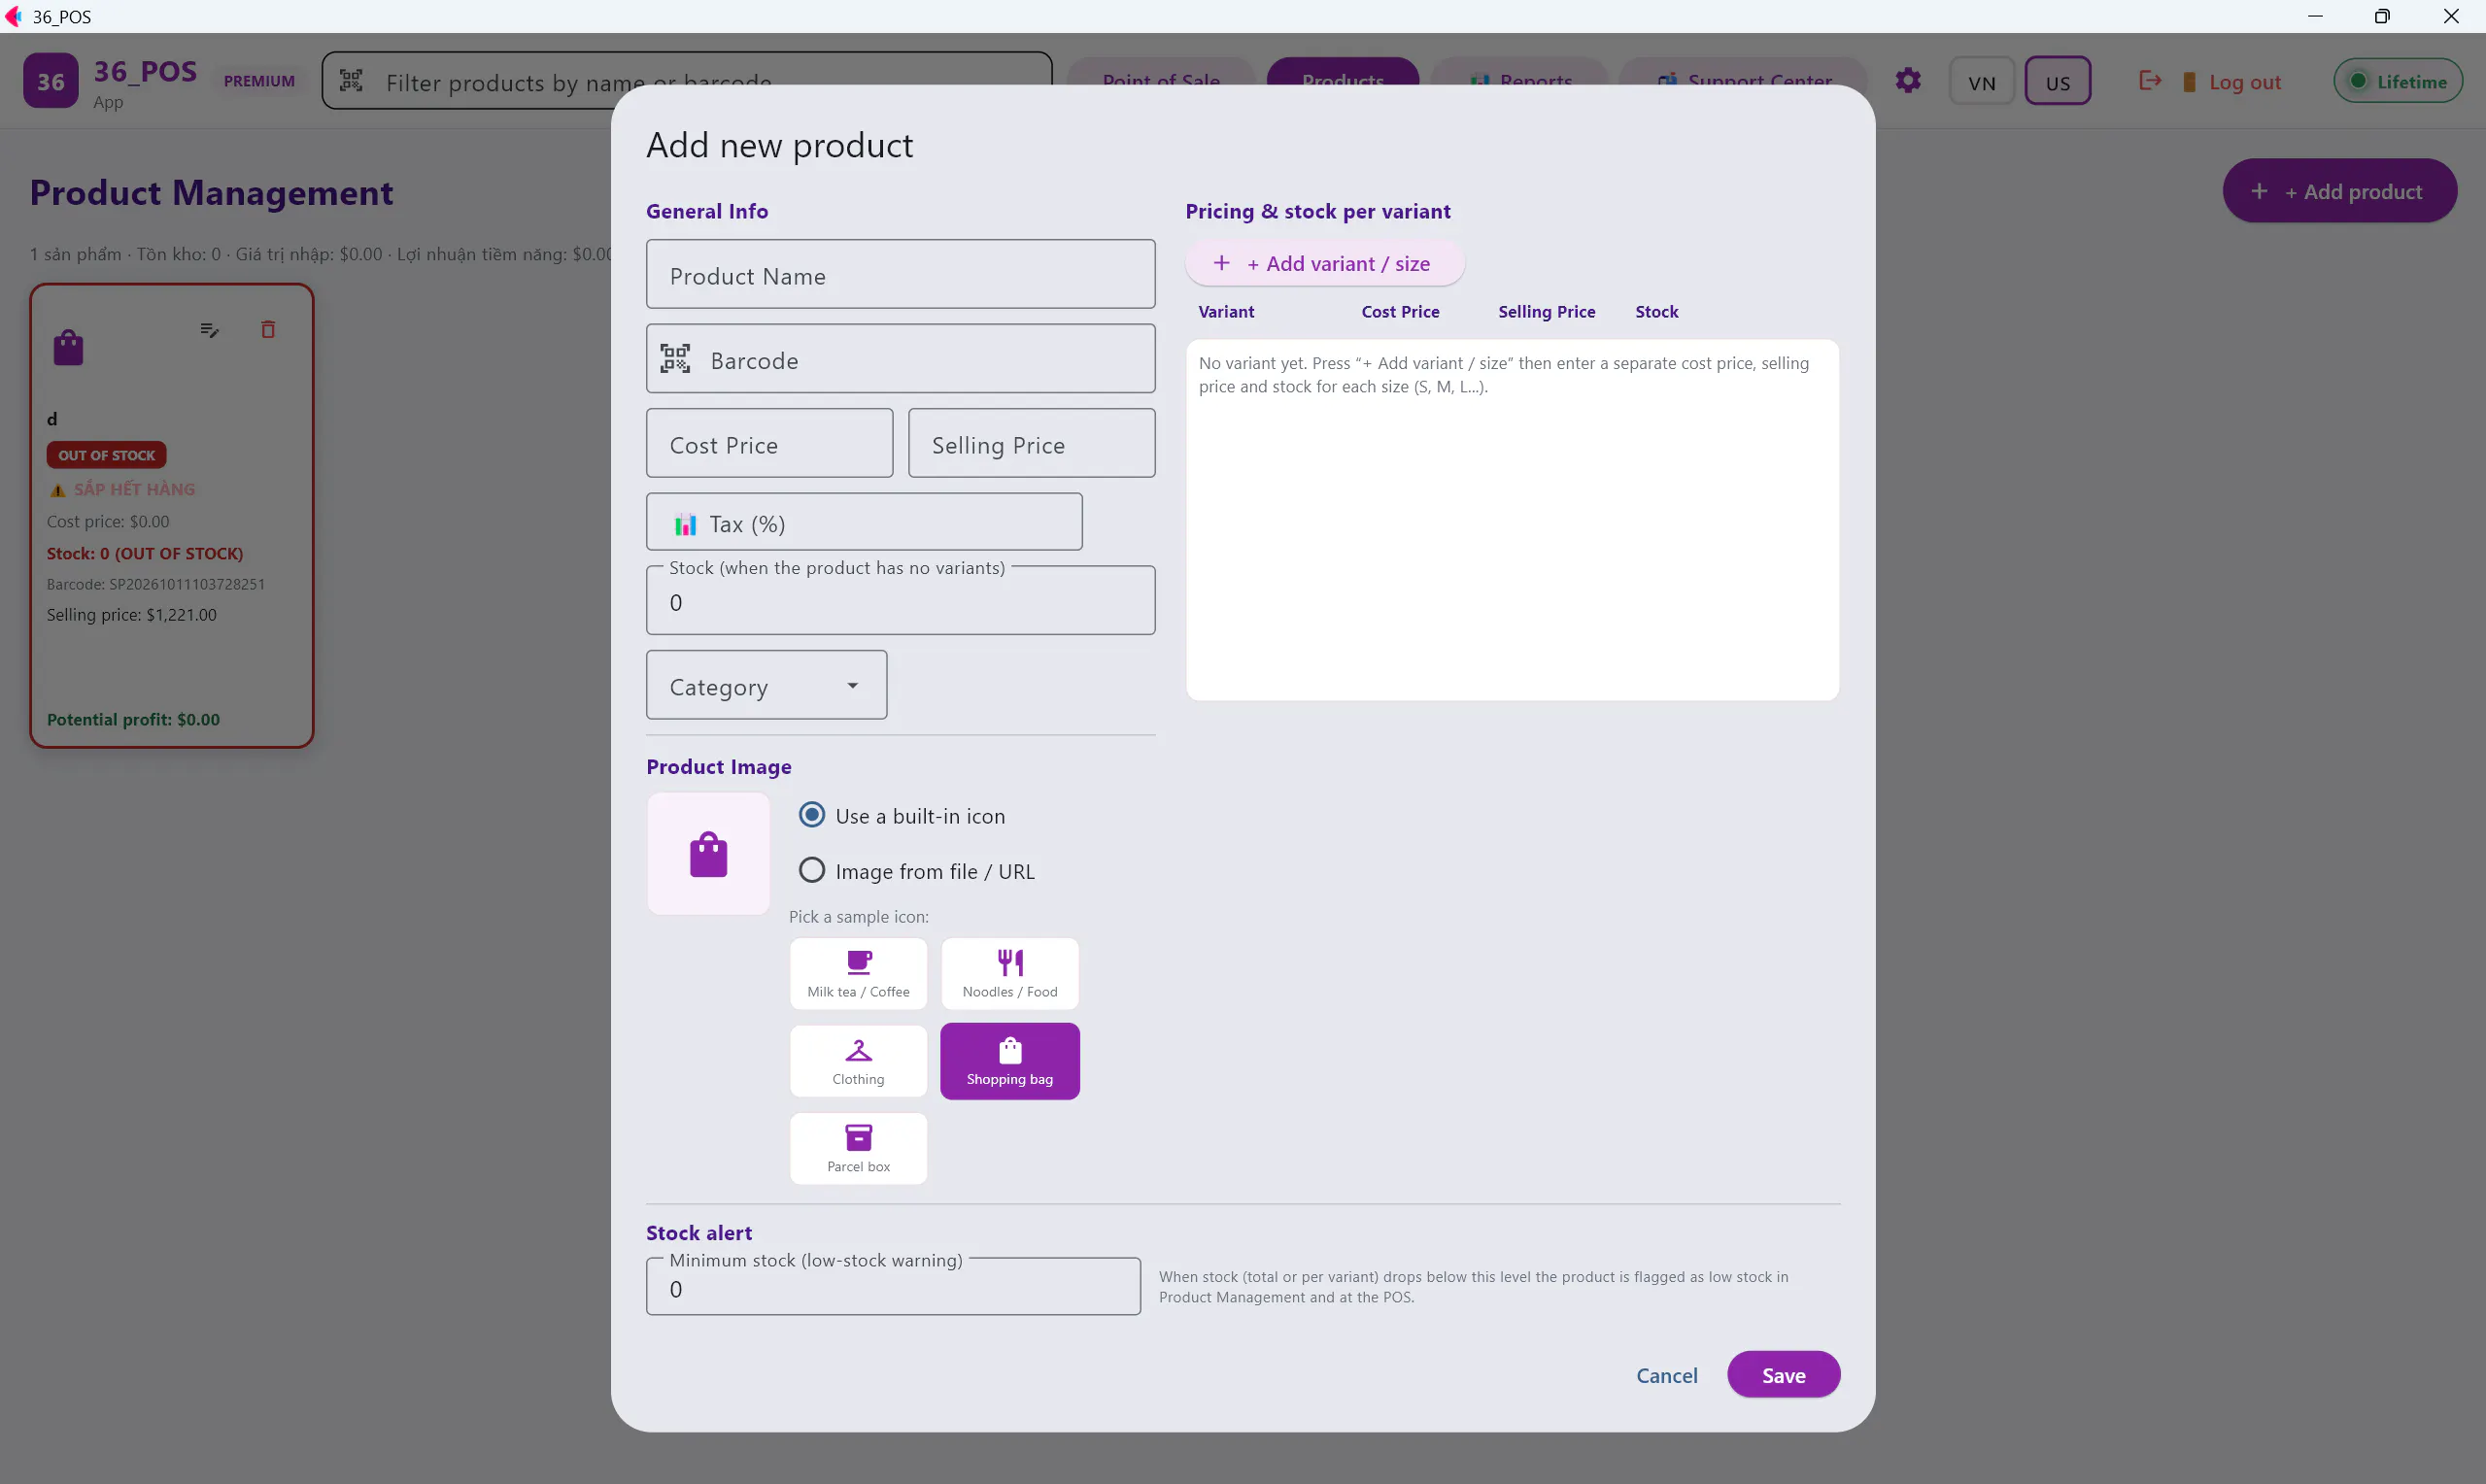Image resolution: width=2486 pixels, height=1484 pixels.
Task: Click the delete trash icon on product card d
Action: (x=268, y=329)
